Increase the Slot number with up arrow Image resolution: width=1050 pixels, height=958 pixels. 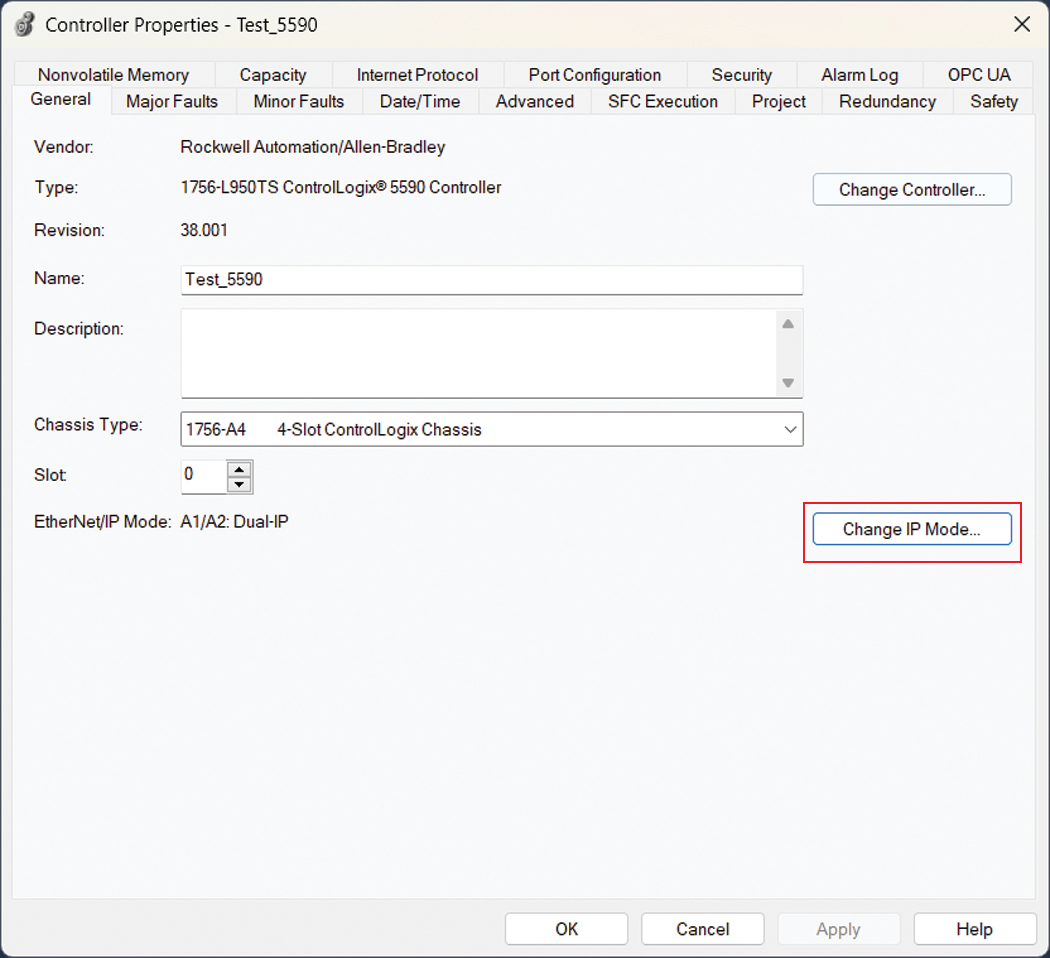(x=238, y=469)
